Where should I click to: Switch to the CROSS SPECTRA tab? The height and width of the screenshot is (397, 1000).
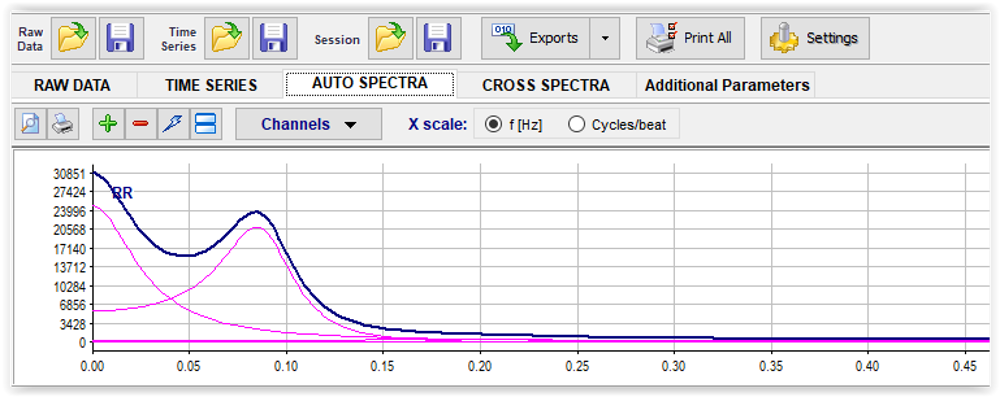pyautogui.click(x=546, y=85)
